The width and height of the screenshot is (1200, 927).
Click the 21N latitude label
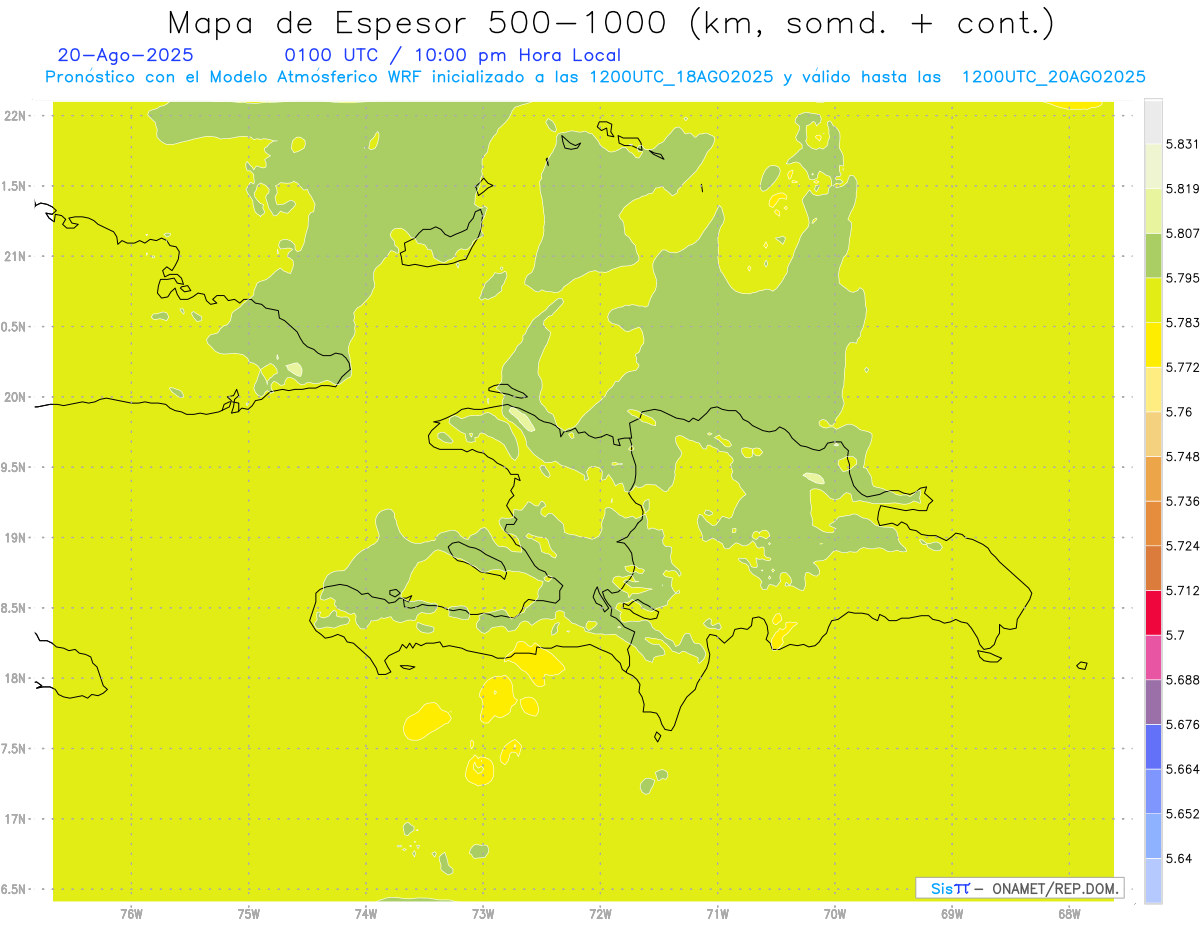click(14, 256)
